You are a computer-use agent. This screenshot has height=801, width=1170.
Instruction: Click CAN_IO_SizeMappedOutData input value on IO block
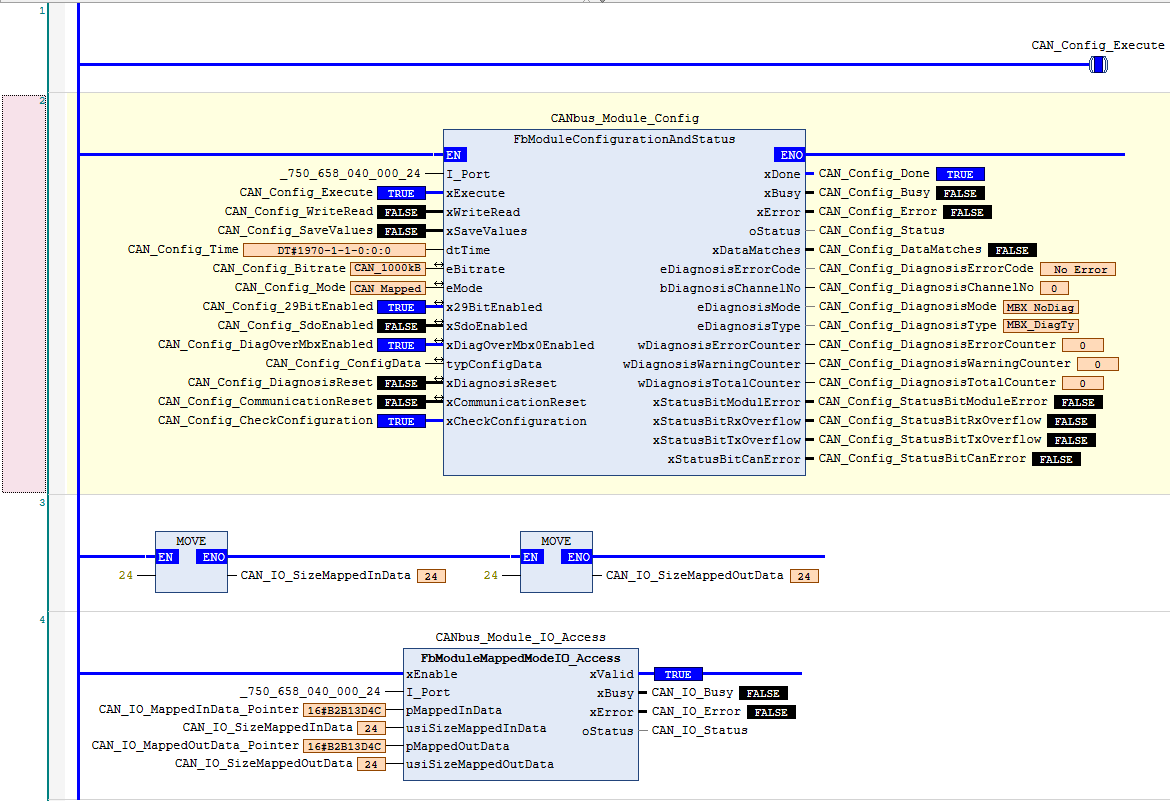pyautogui.click(x=371, y=764)
